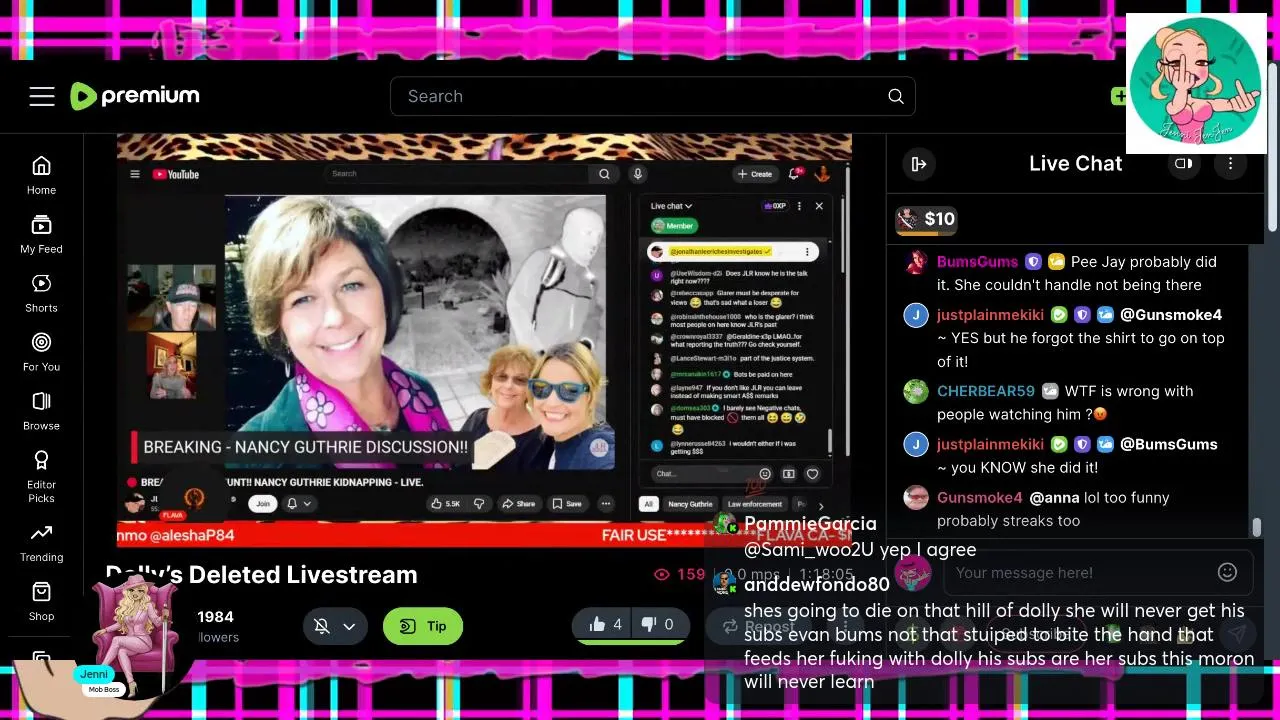Click the YouTube search box in video

click(458, 174)
